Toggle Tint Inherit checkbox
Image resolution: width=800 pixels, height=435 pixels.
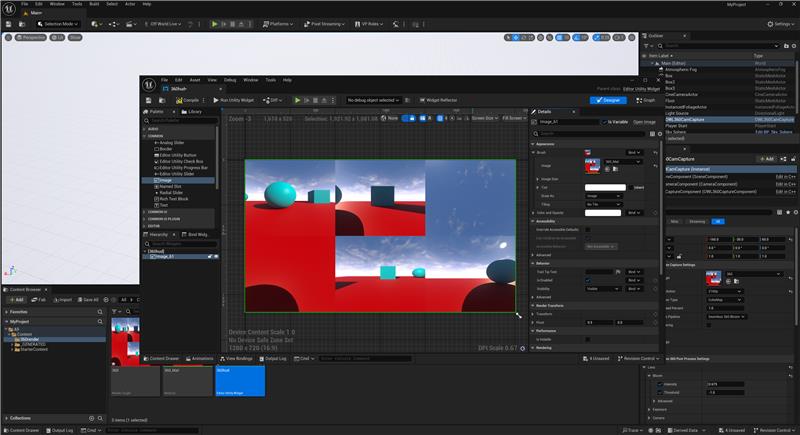[631, 187]
